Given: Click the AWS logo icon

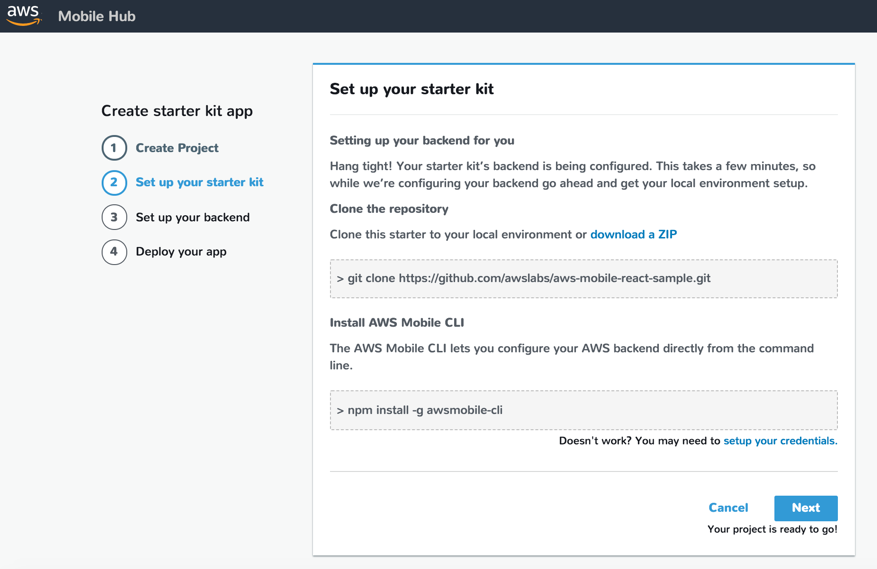Looking at the screenshot, I should tap(23, 16).
